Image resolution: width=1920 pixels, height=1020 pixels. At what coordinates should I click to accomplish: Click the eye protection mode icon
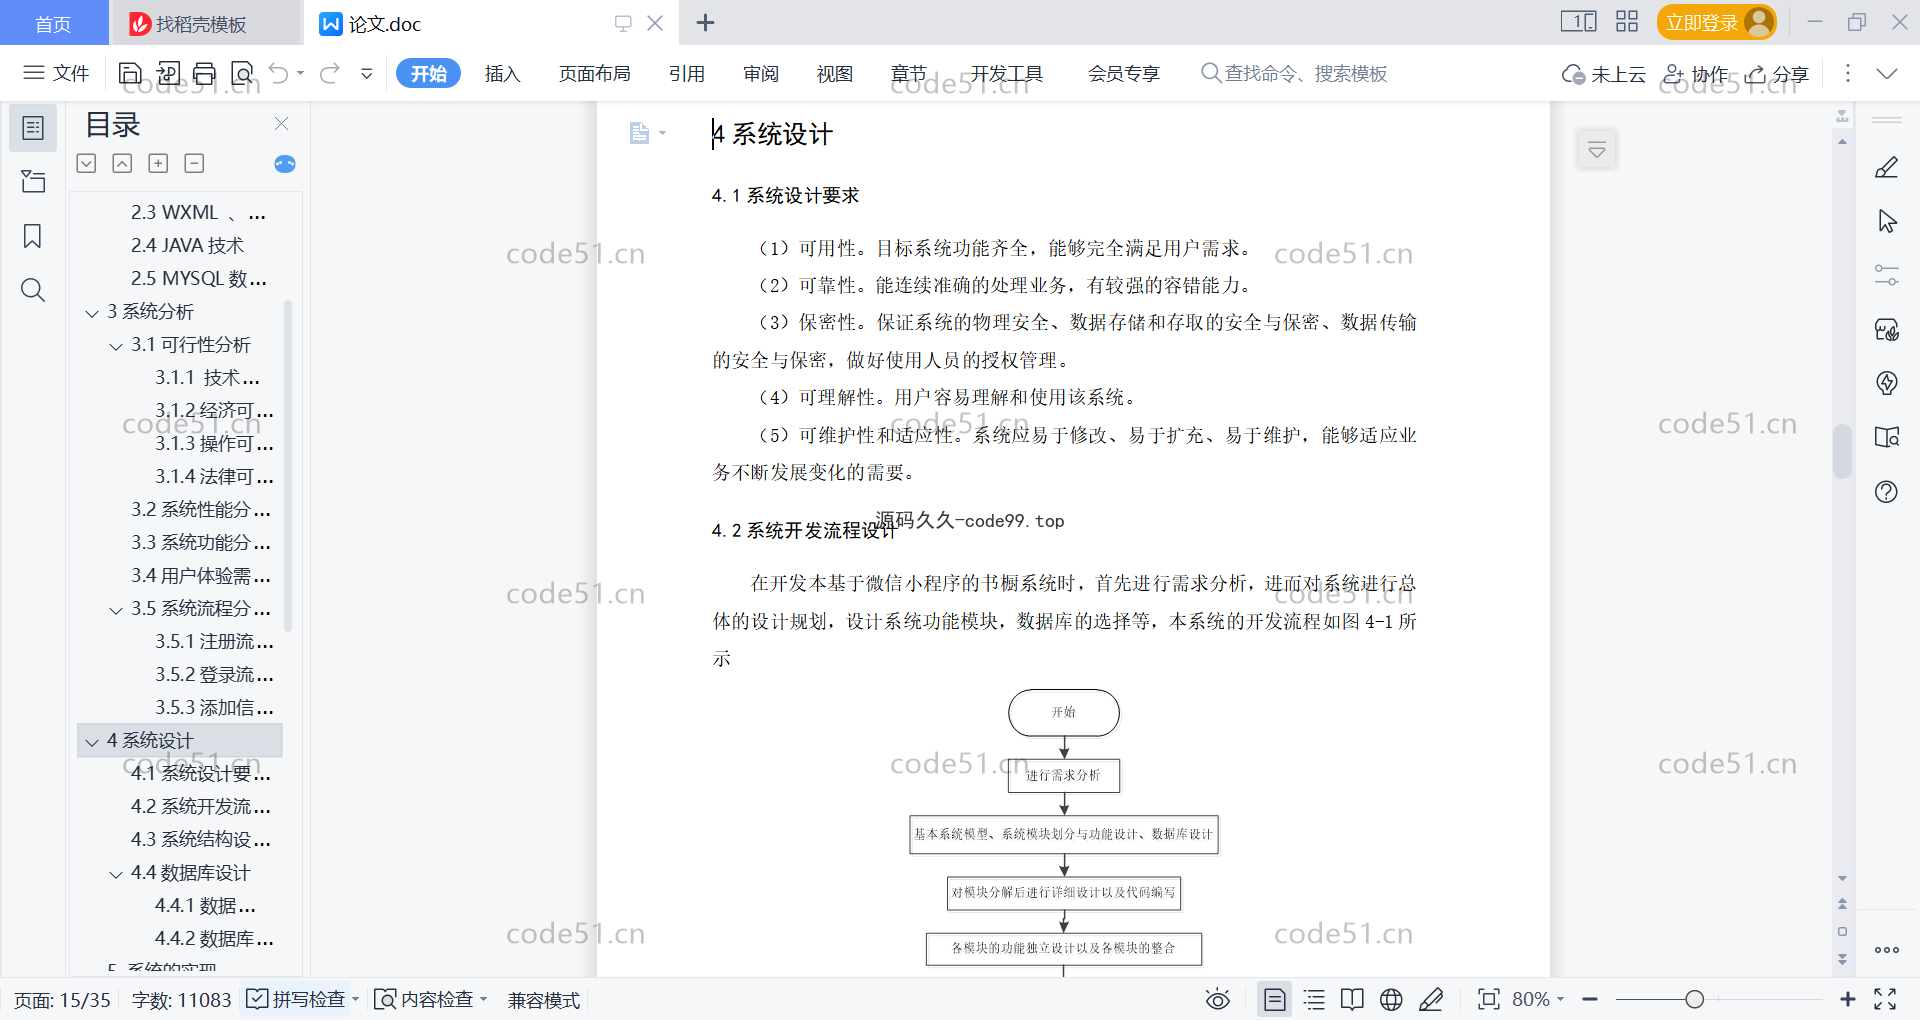click(1218, 999)
